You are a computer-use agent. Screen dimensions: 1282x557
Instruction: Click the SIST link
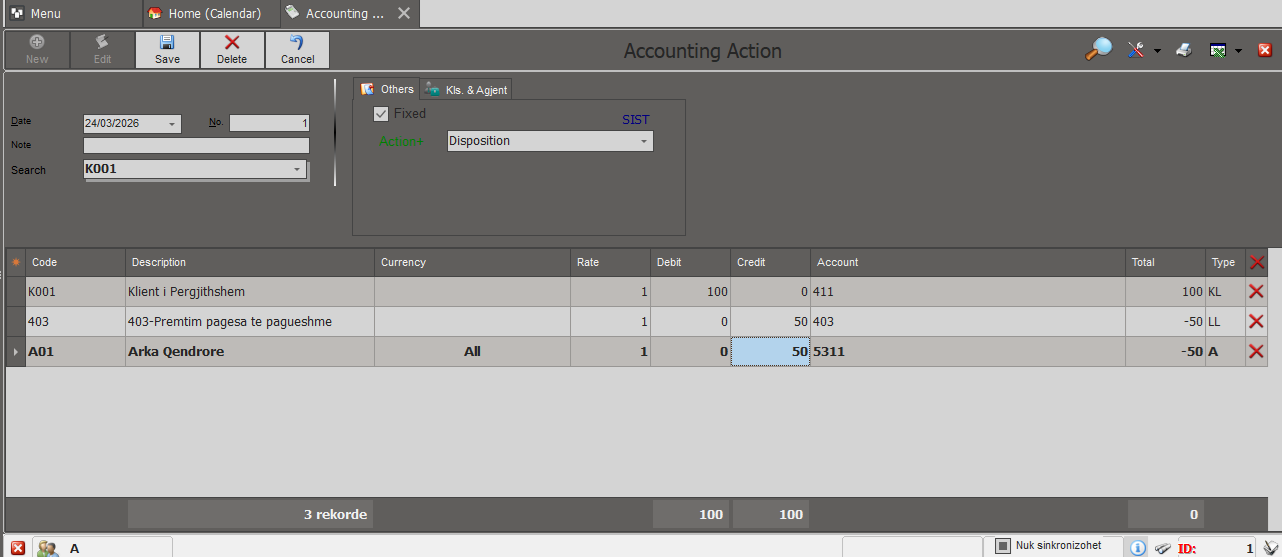tap(635, 120)
